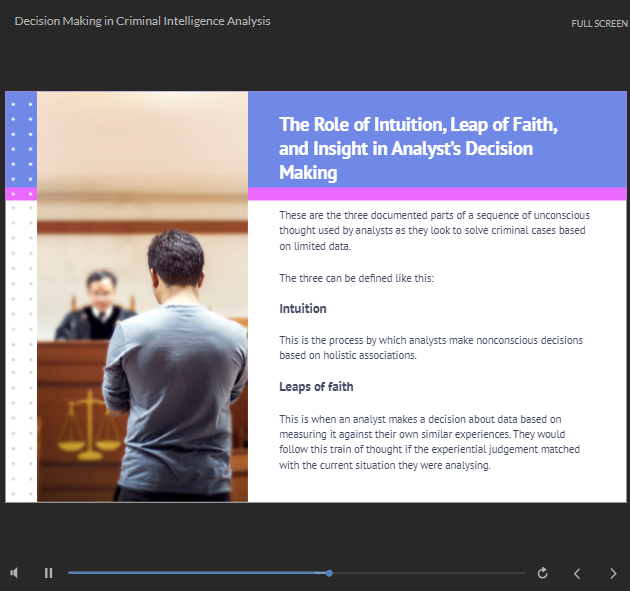630x591 pixels.
Task: Select the 'Intuition' subheading
Action: pyautogui.click(x=303, y=309)
